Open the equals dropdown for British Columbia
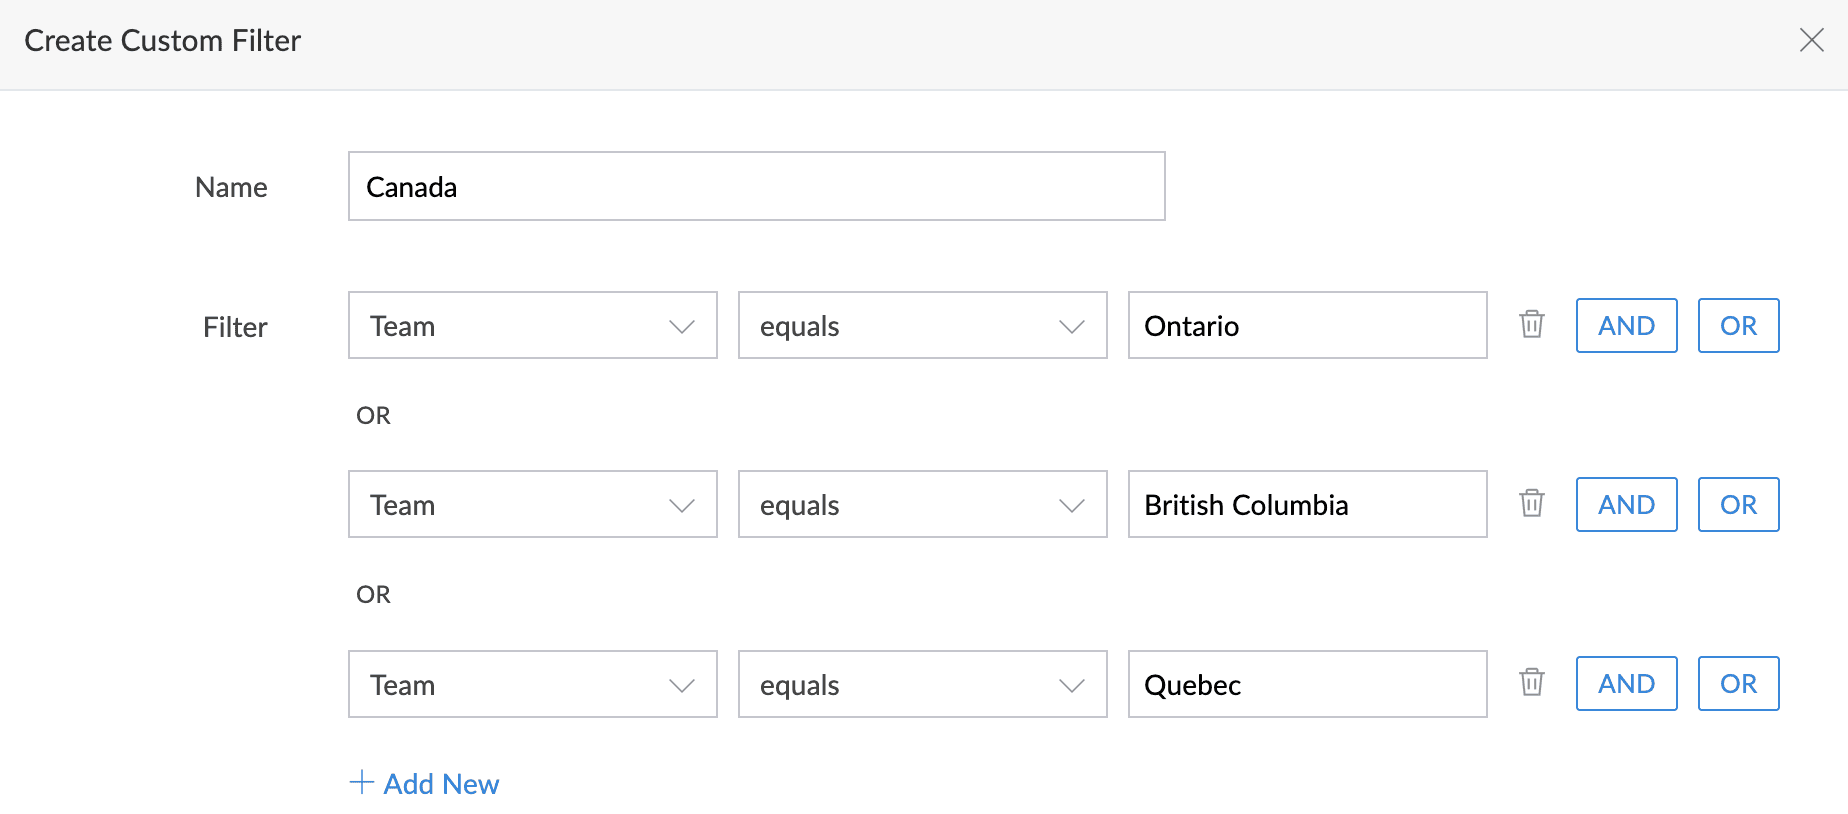The height and width of the screenshot is (814, 1848). pyautogui.click(x=922, y=505)
